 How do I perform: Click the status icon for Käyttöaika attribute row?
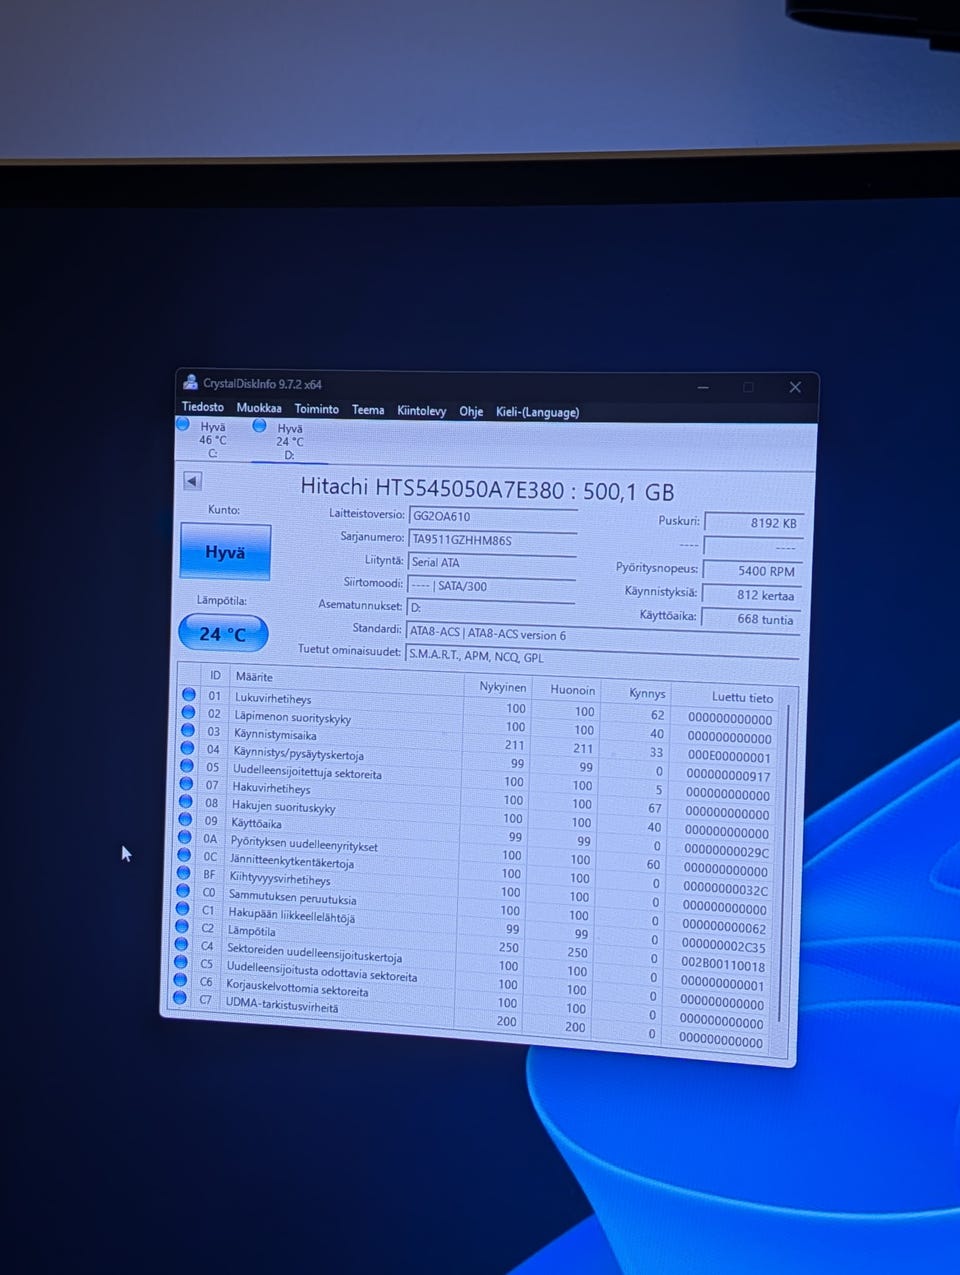(185, 819)
